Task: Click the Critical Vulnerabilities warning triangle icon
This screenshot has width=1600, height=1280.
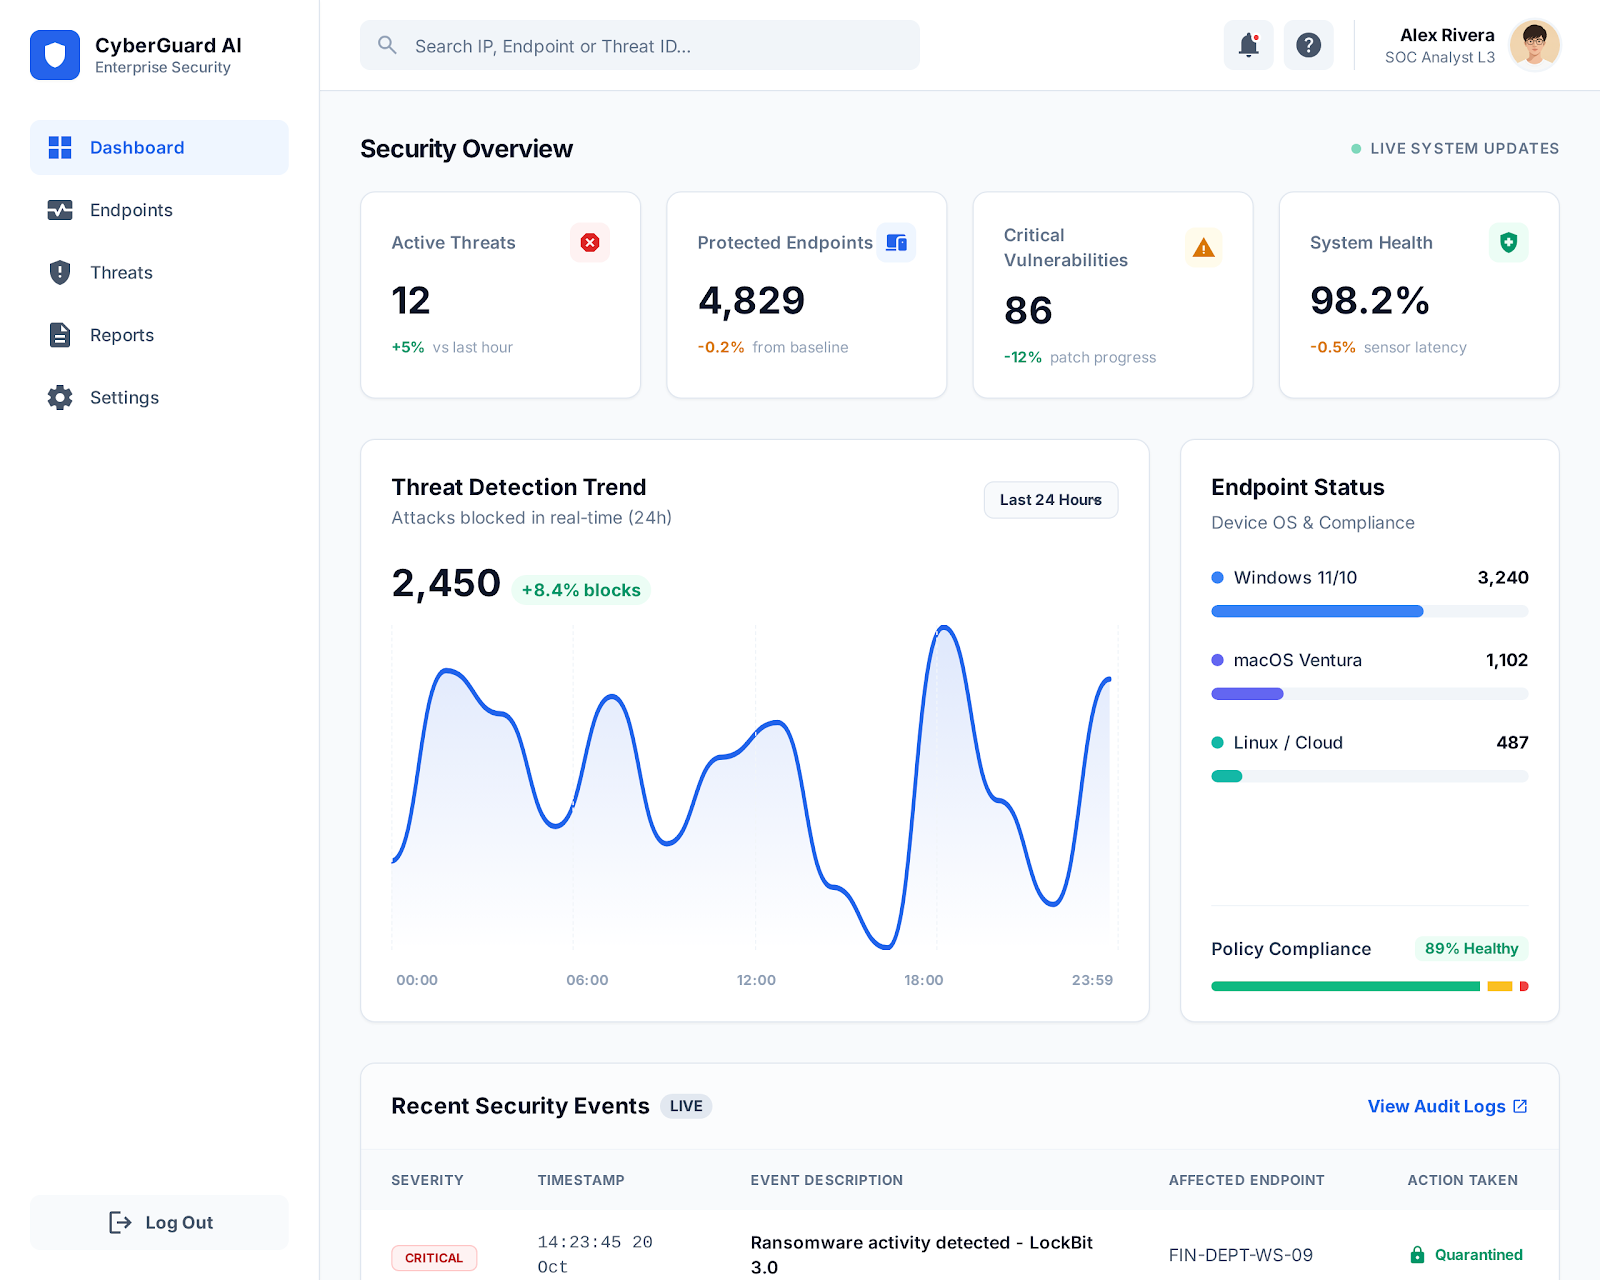Action: click(x=1203, y=248)
